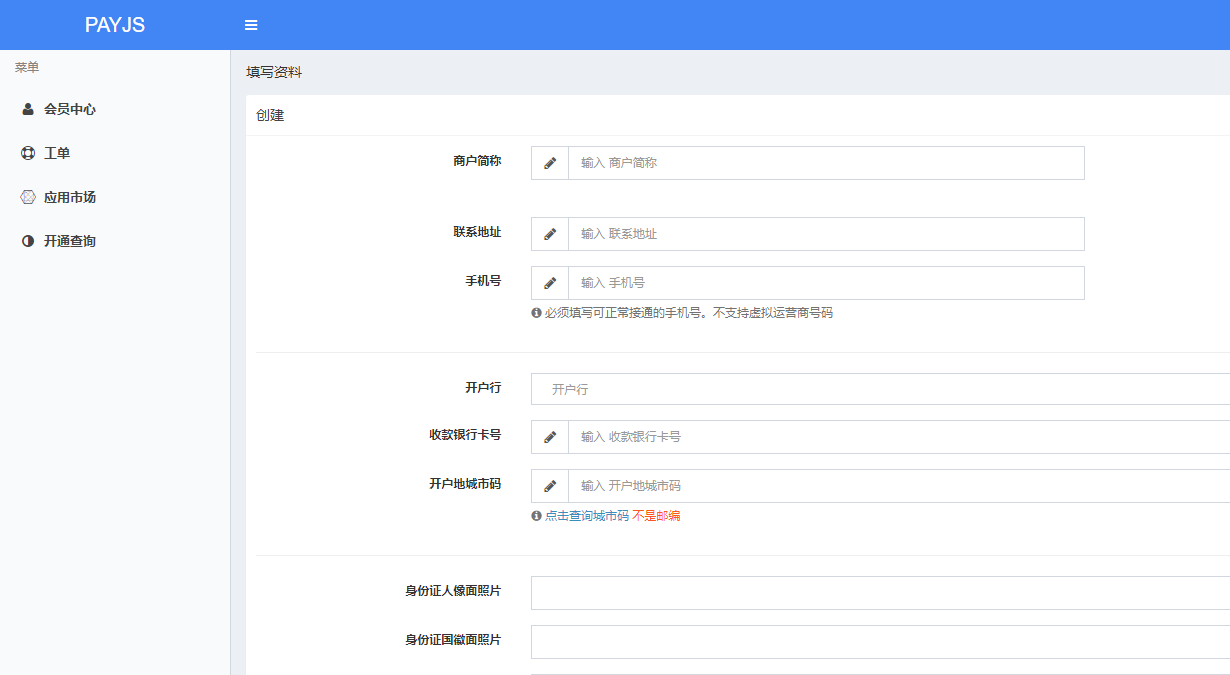Click pencil icon of 开户地城市码 field
1230x675 pixels.
[x=550, y=486]
